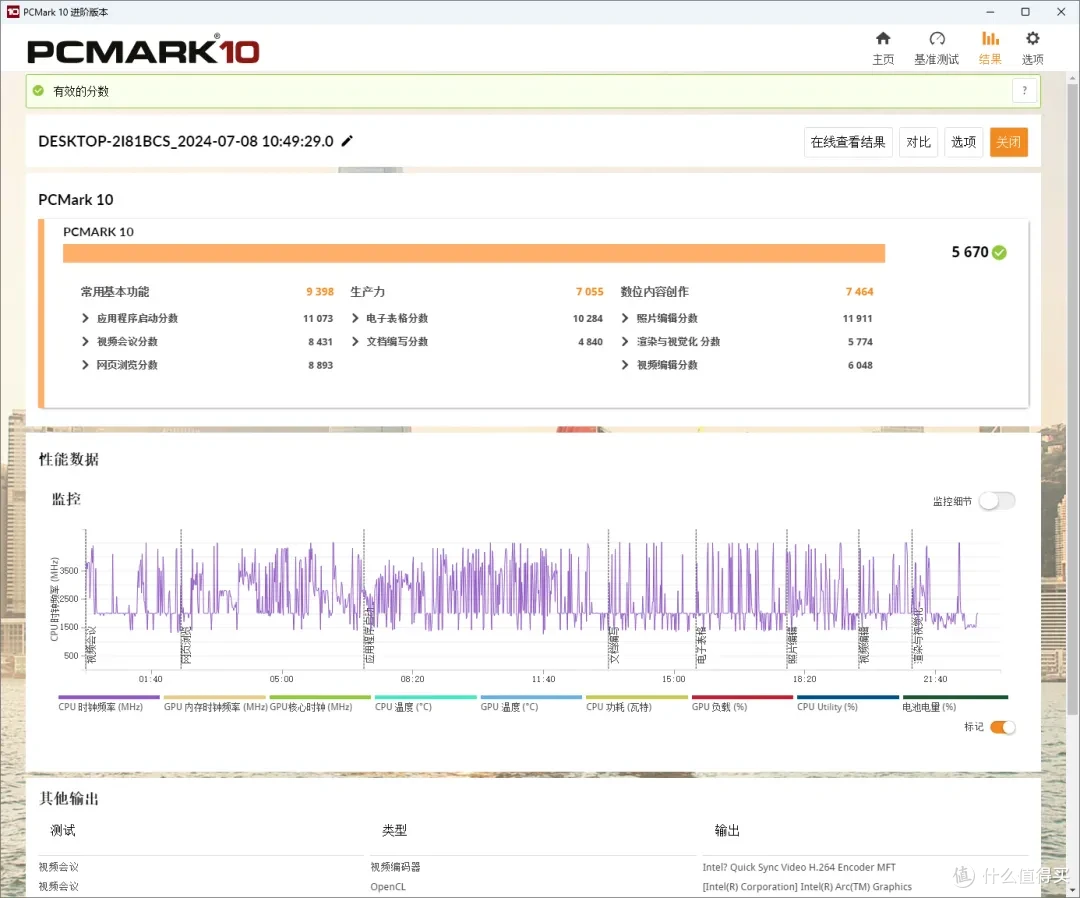Click the orange PCMARK 10 score bar
The width and height of the screenshot is (1080, 898).
point(474,253)
